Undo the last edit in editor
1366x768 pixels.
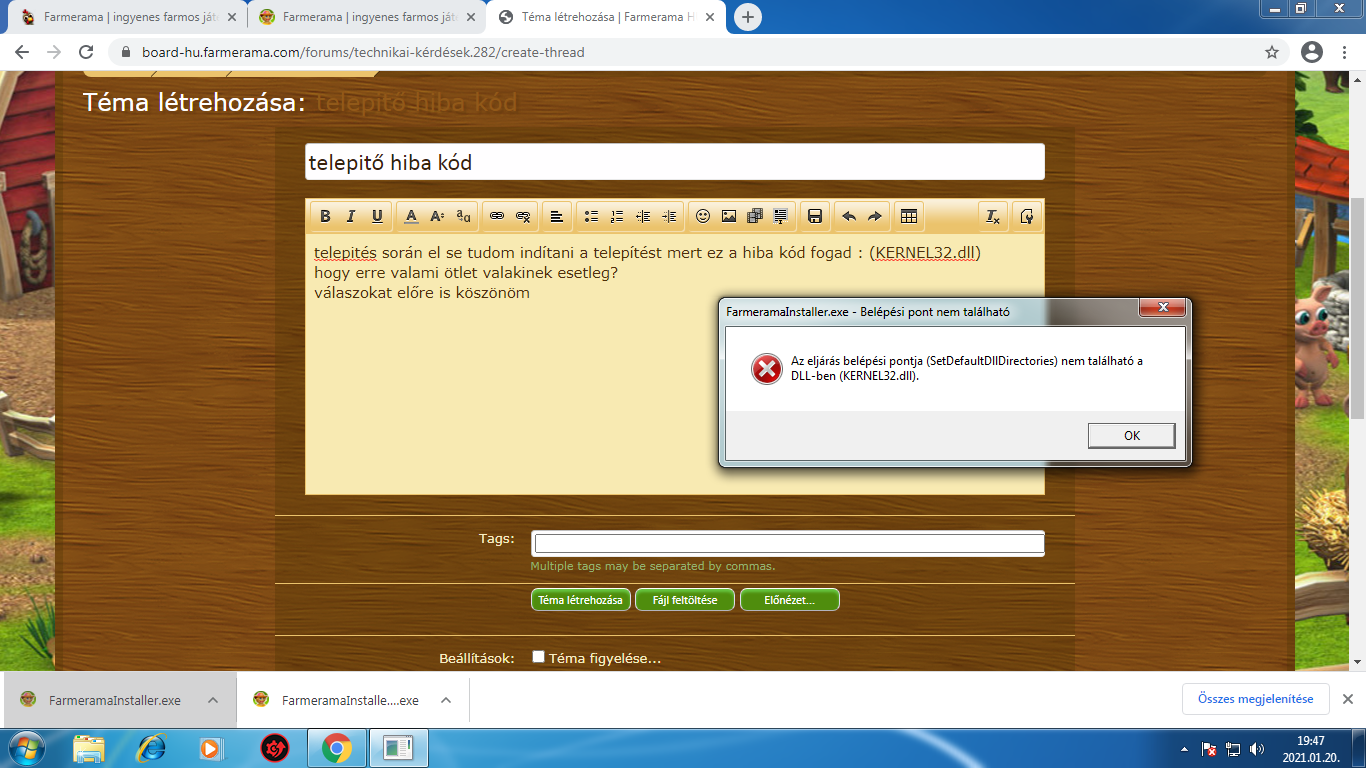tap(849, 216)
